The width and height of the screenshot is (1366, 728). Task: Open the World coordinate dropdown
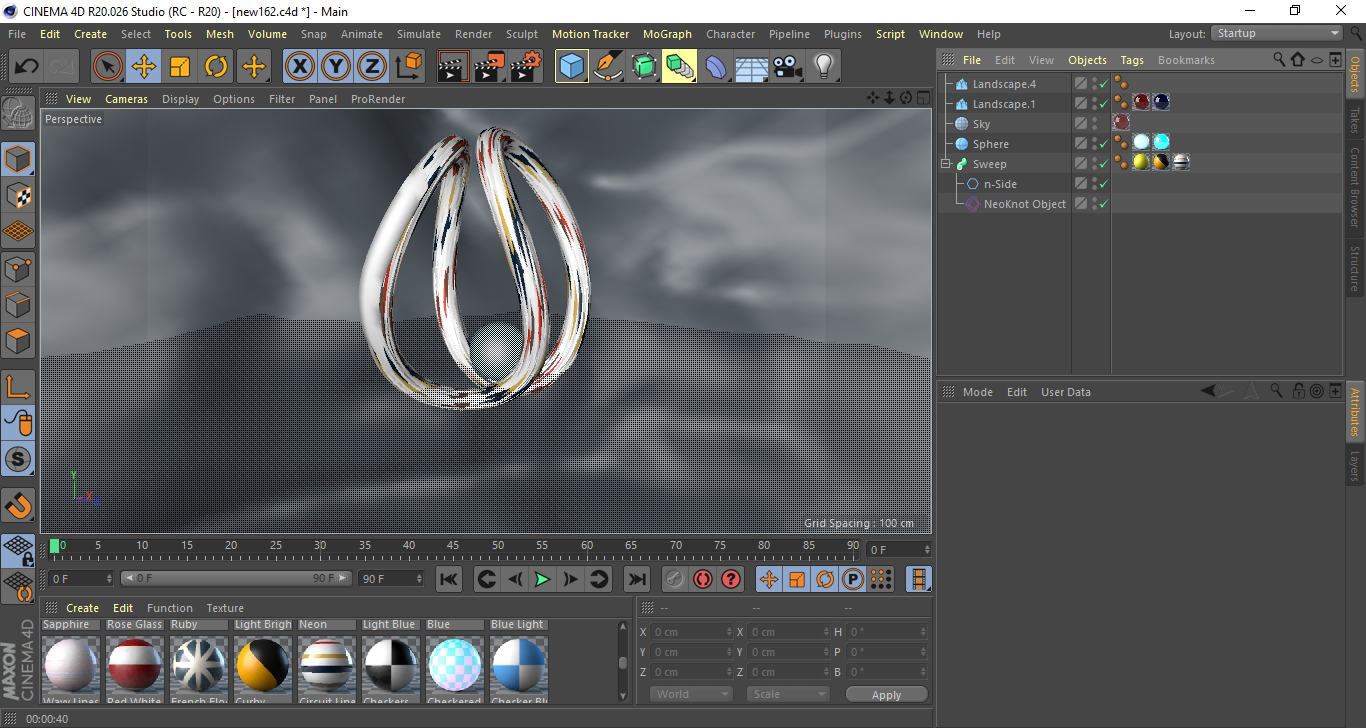(x=691, y=694)
